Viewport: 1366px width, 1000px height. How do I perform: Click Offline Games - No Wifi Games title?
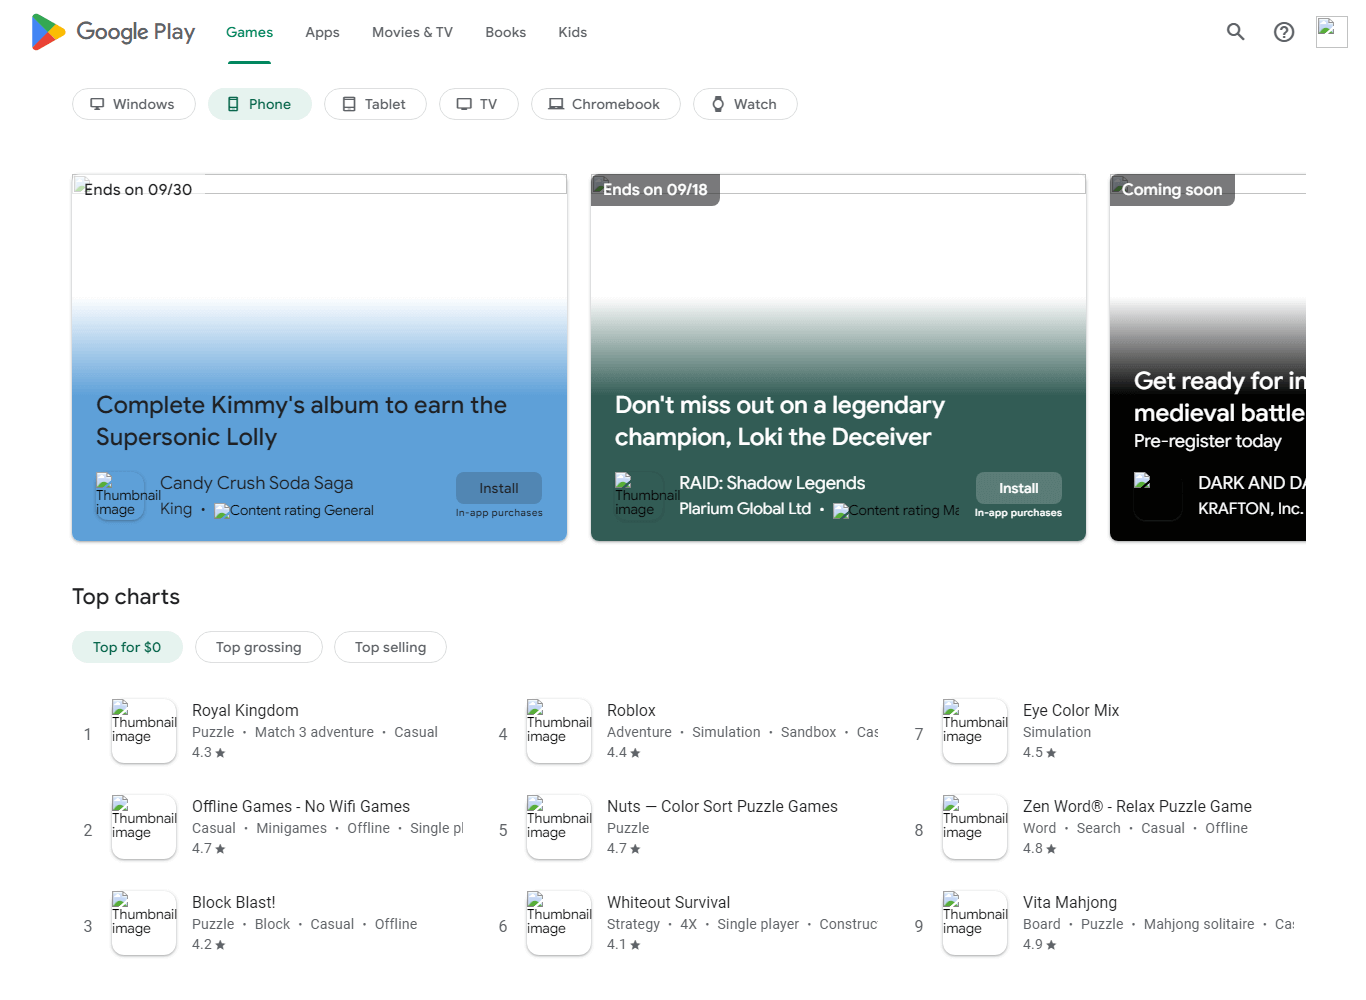point(301,806)
